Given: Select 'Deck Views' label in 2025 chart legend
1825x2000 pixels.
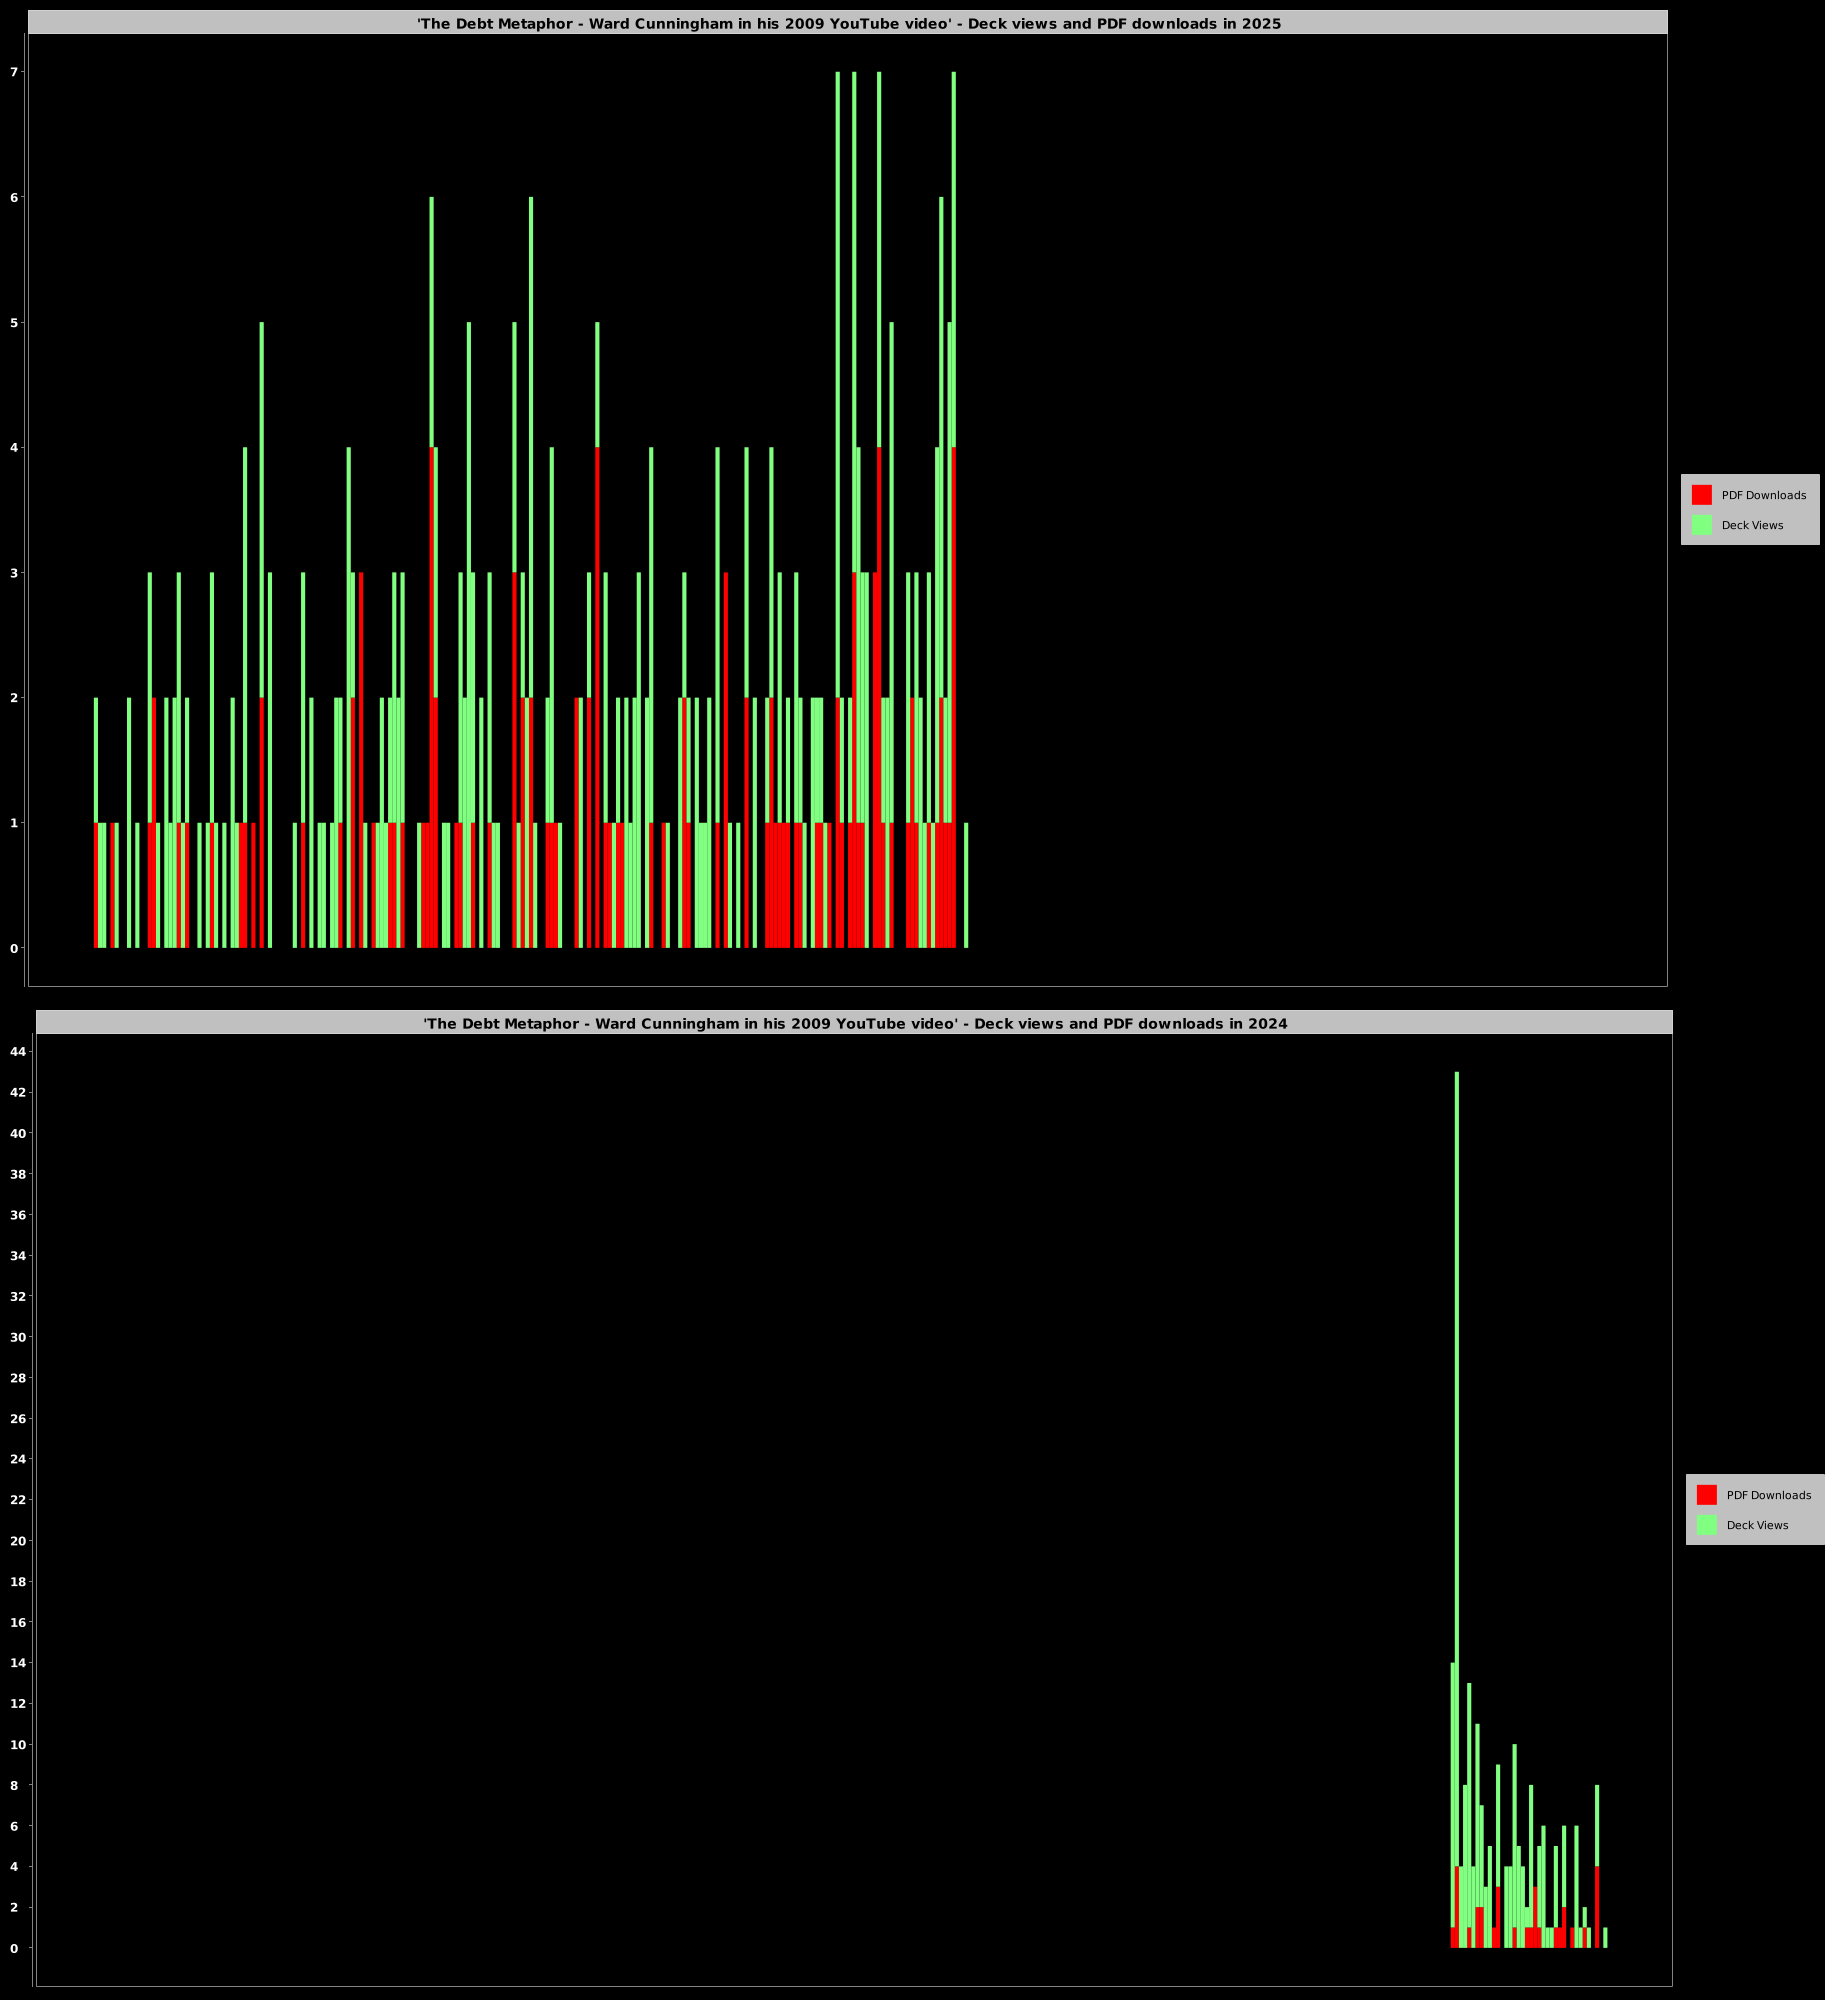Looking at the screenshot, I should pos(1752,525).
